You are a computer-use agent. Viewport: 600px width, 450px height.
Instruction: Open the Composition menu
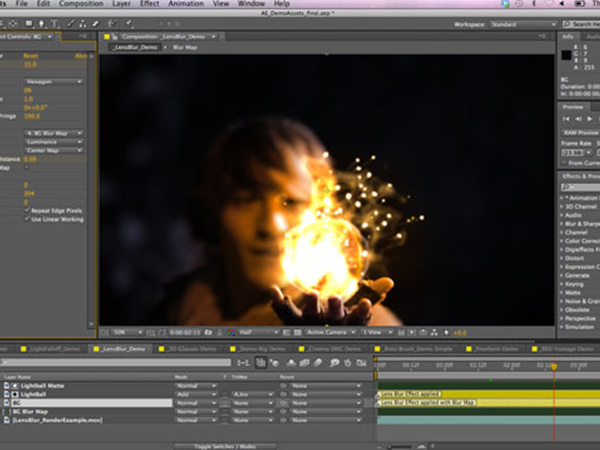[81, 4]
